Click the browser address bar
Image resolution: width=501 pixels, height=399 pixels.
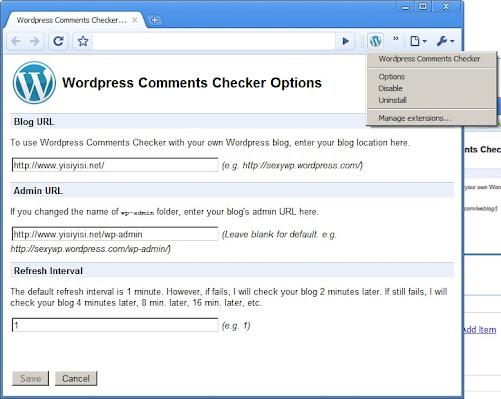[x=213, y=41]
